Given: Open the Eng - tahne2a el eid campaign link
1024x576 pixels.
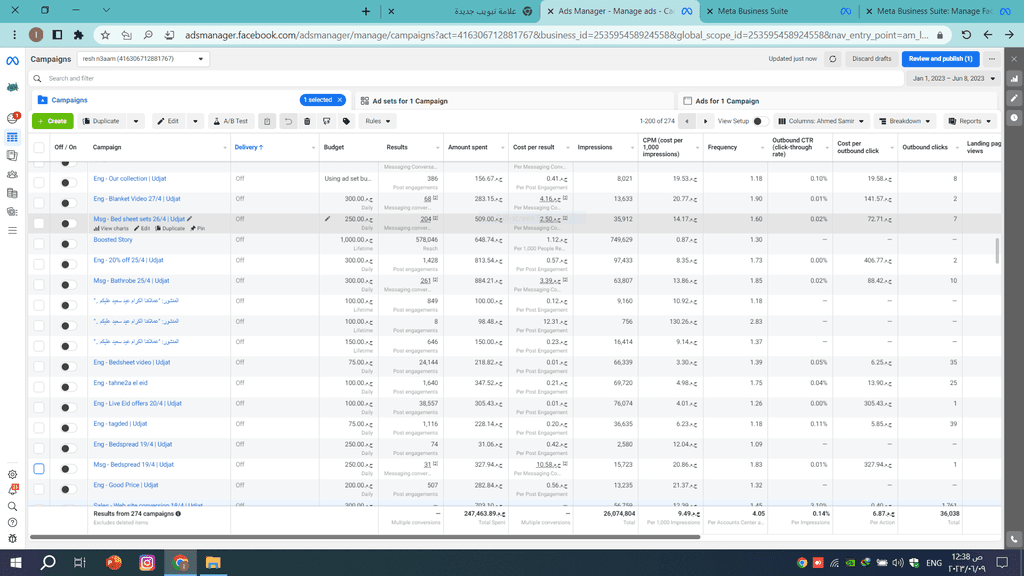Looking at the screenshot, I should pyautogui.click(x=120, y=383).
